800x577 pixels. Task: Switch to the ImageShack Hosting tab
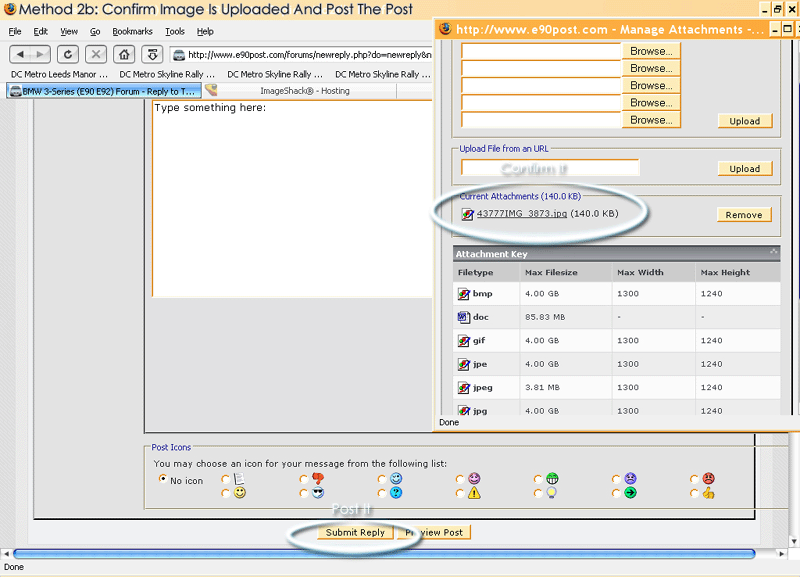point(305,91)
